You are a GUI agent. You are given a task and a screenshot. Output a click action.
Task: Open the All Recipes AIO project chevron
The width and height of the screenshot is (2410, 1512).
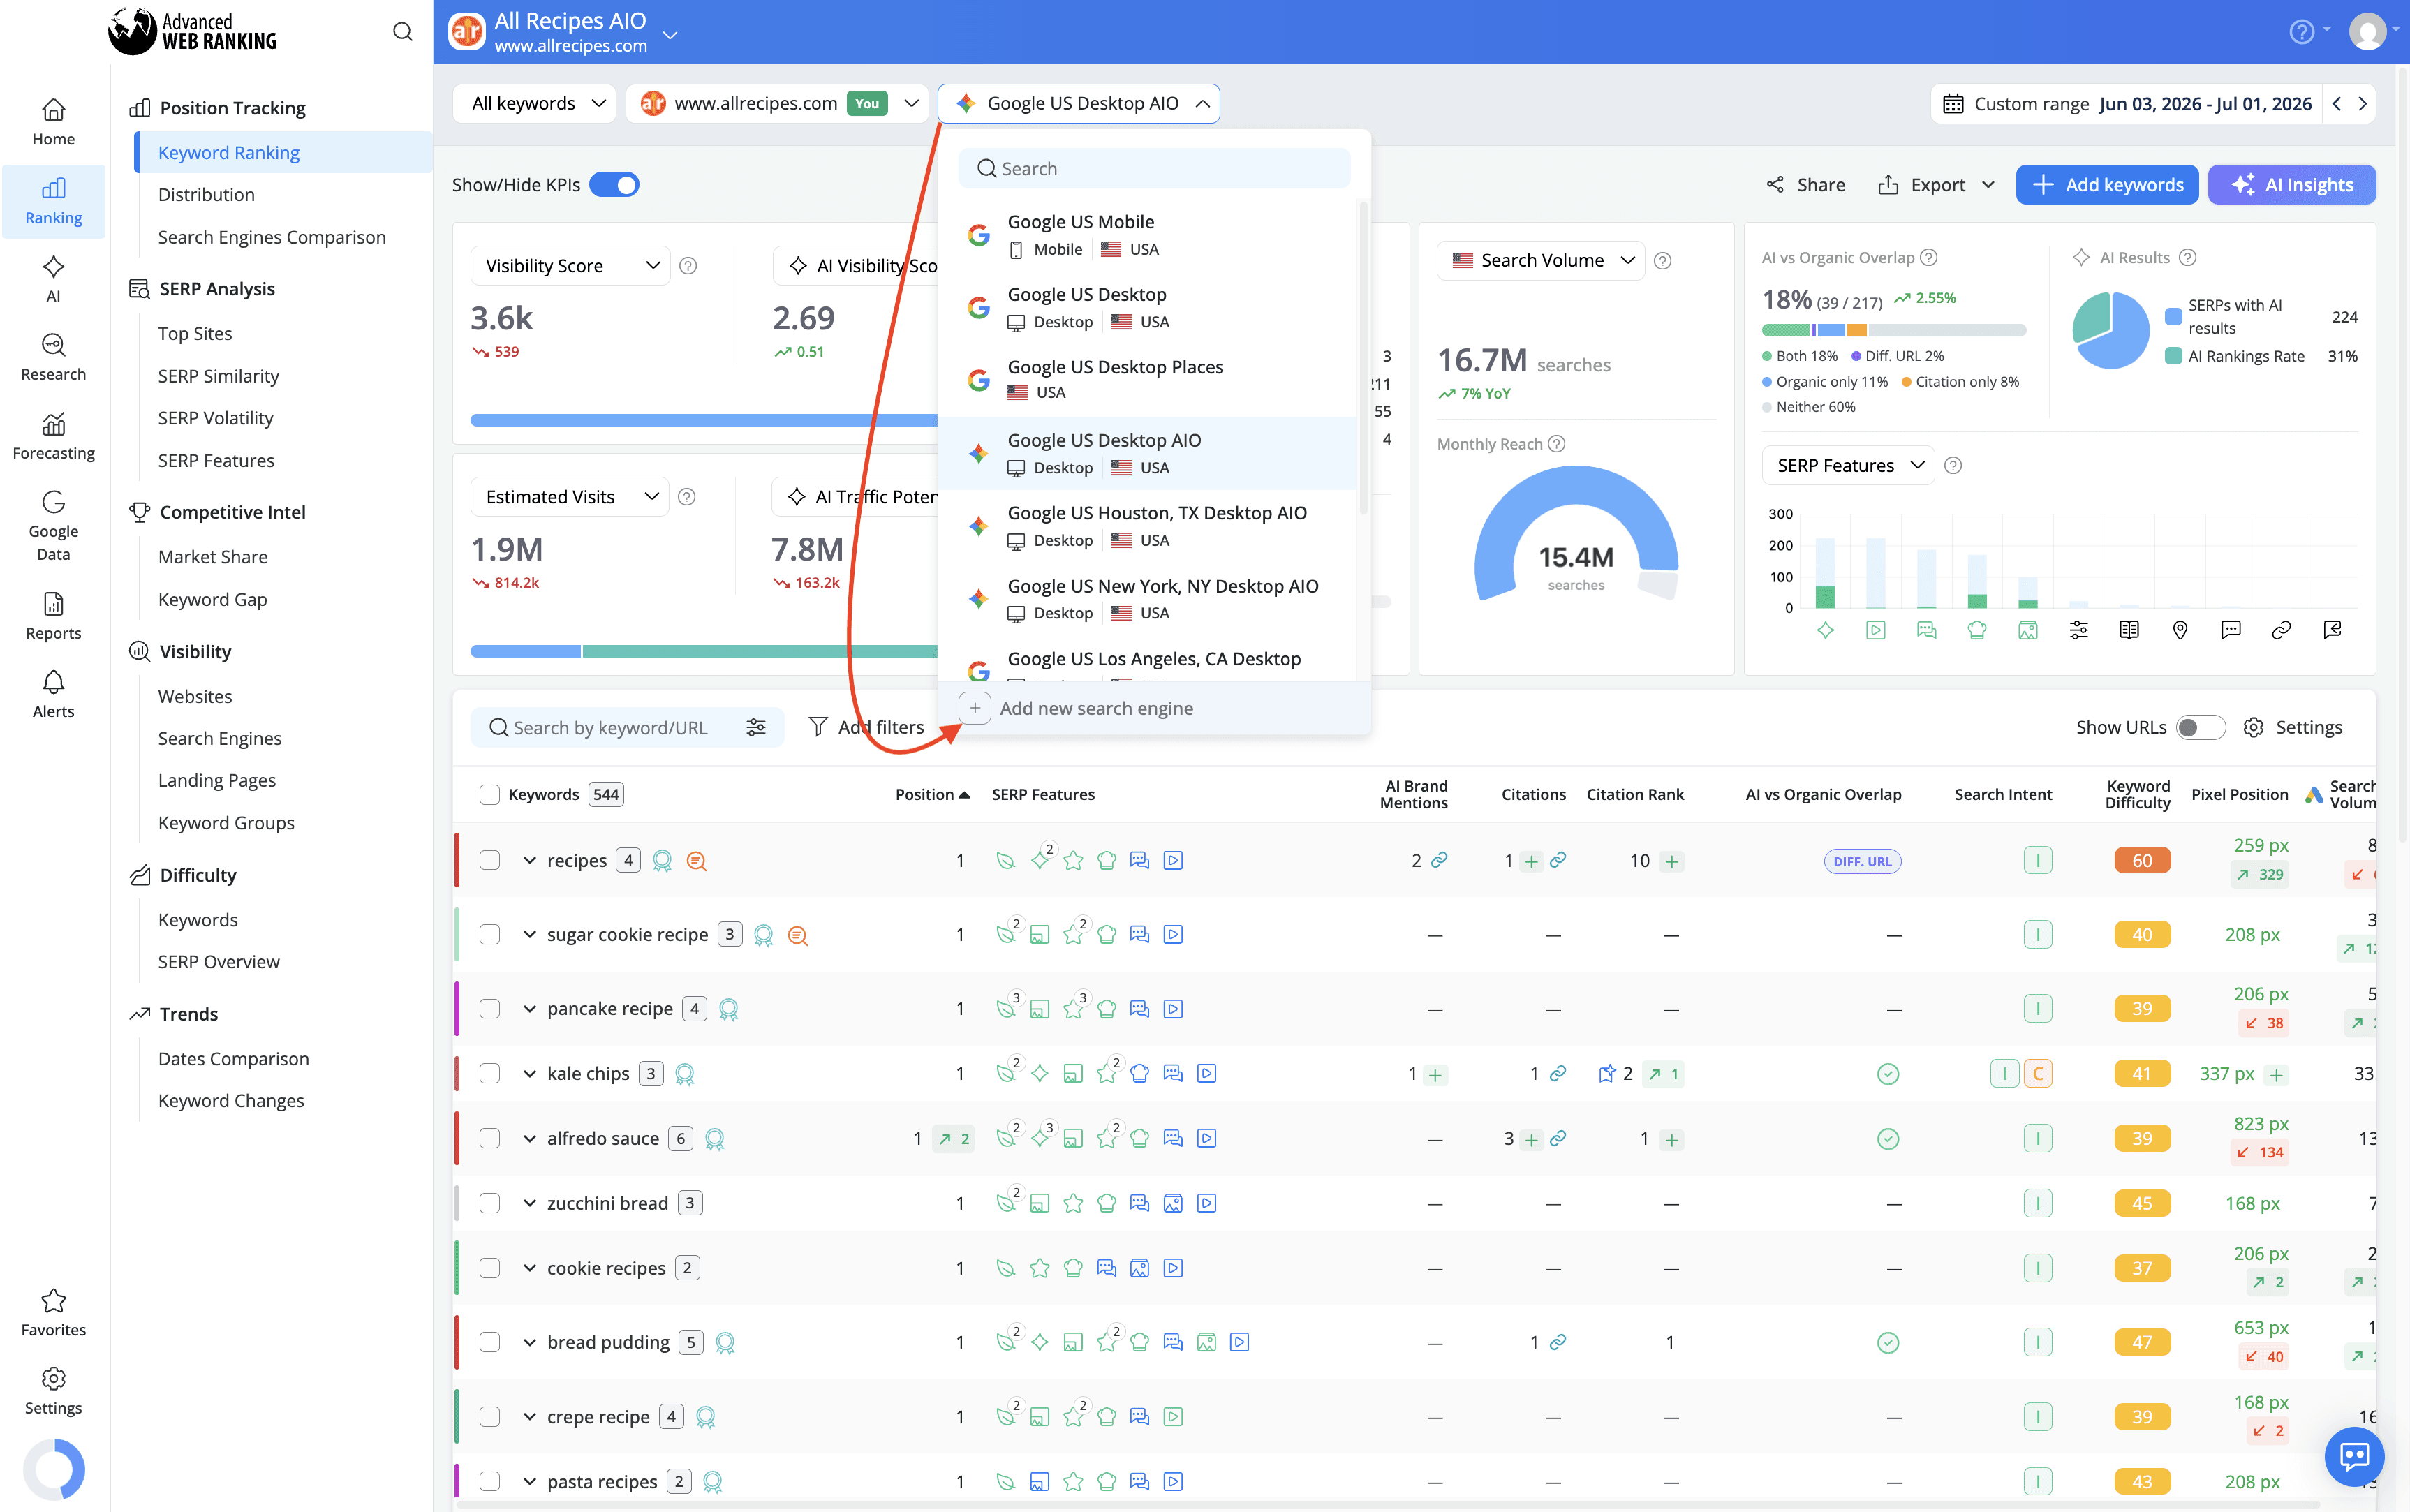671,35
